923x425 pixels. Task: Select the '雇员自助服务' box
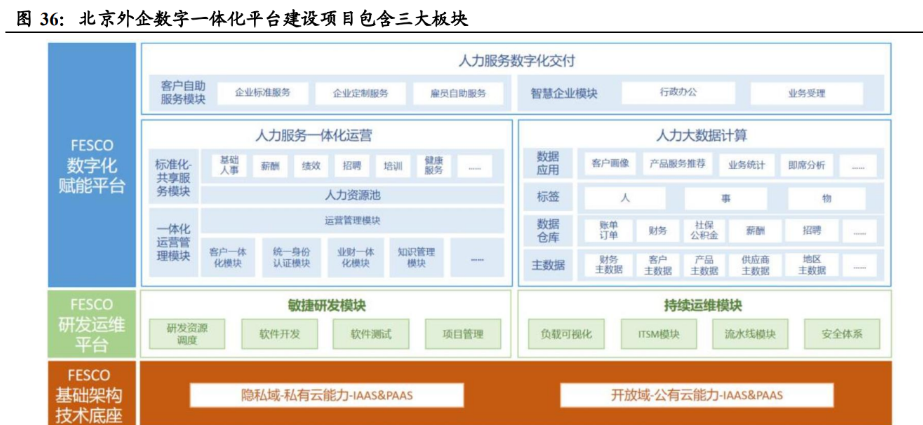(x=458, y=93)
